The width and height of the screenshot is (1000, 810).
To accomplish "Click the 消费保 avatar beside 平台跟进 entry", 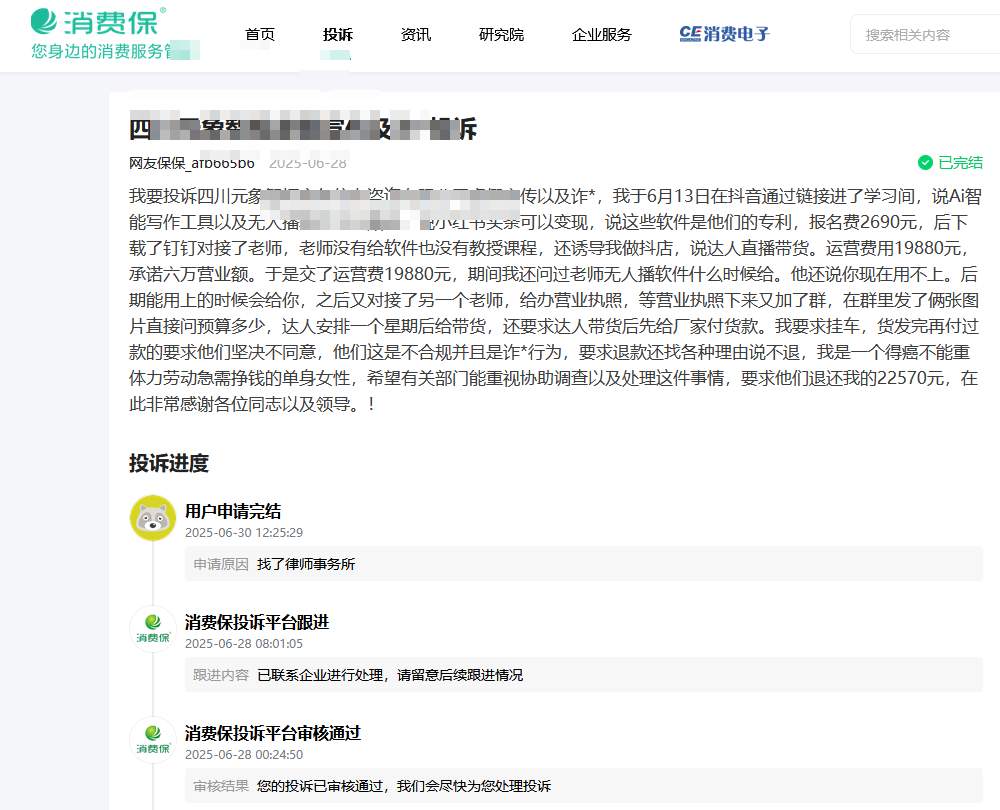I will 152,628.
